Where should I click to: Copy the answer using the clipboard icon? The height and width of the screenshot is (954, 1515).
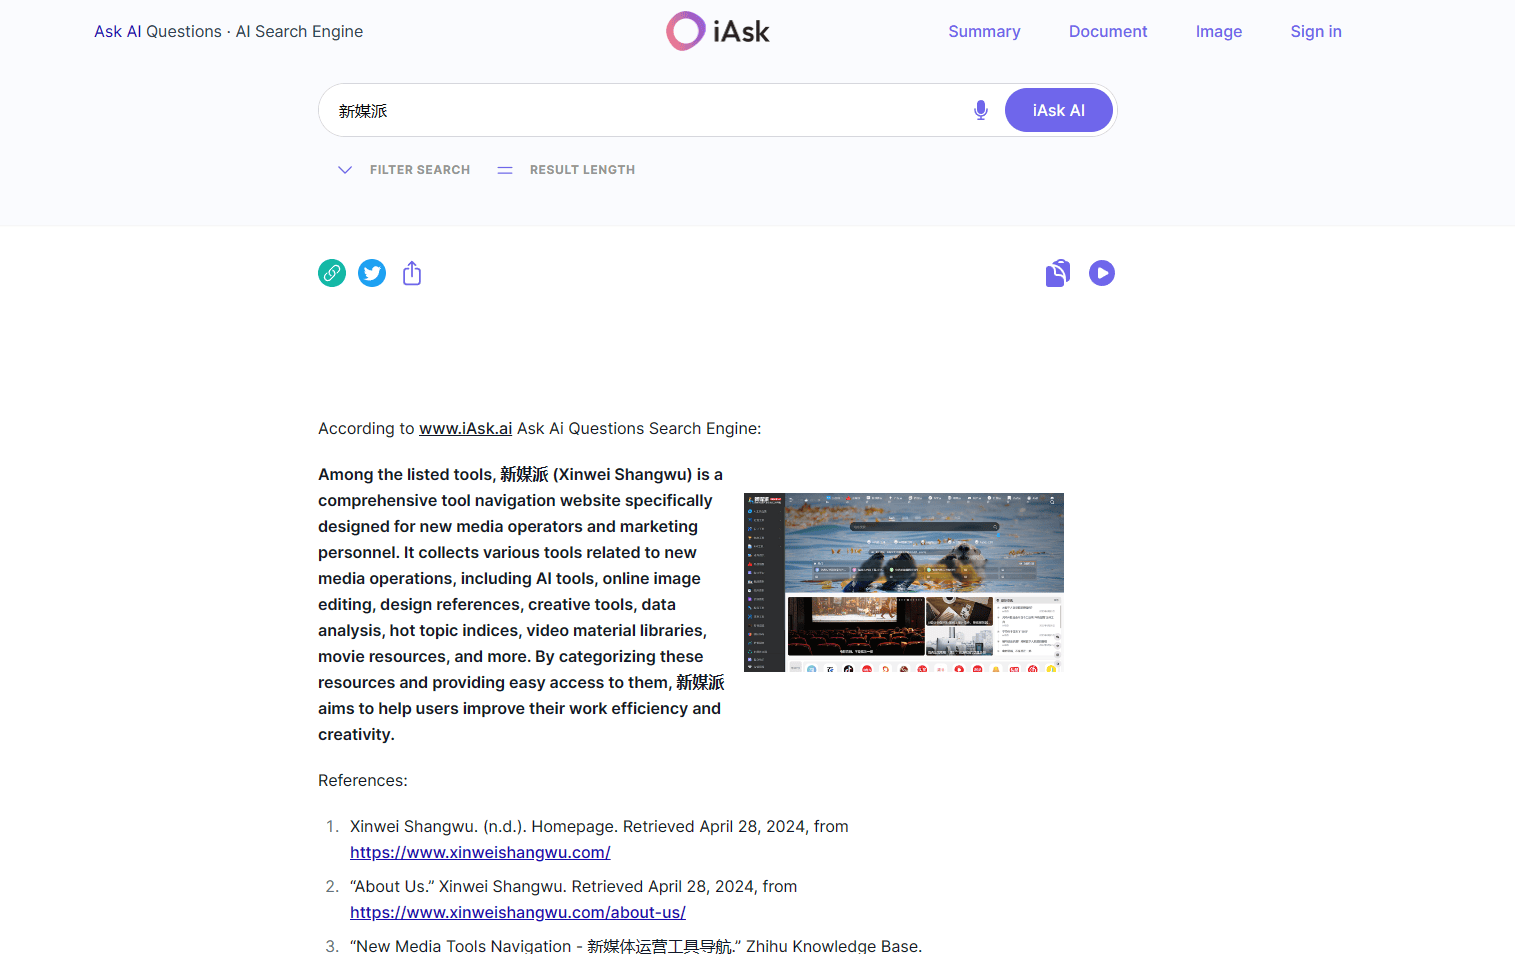click(x=1057, y=272)
